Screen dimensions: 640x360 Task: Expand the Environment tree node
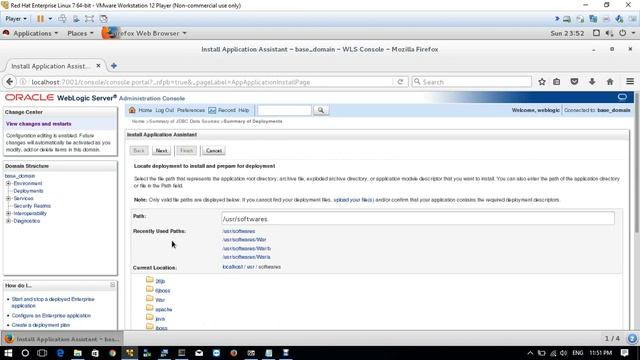(8, 183)
